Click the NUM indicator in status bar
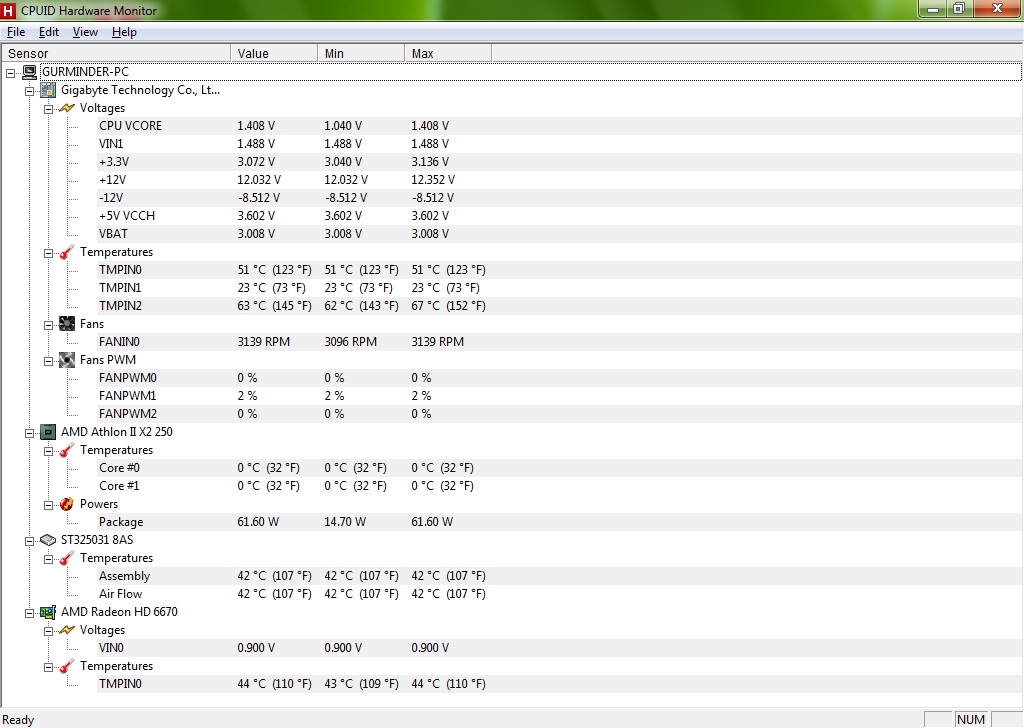This screenshot has height=728, width=1024. click(x=971, y=720)
